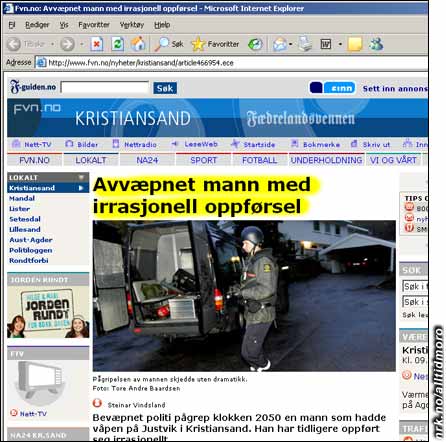Image resolution: width=446 pixels, height=442 pixels.
Task: Open the Søk magnifier toolbar button
Action: pyautogui.click(x=169, y=44)
